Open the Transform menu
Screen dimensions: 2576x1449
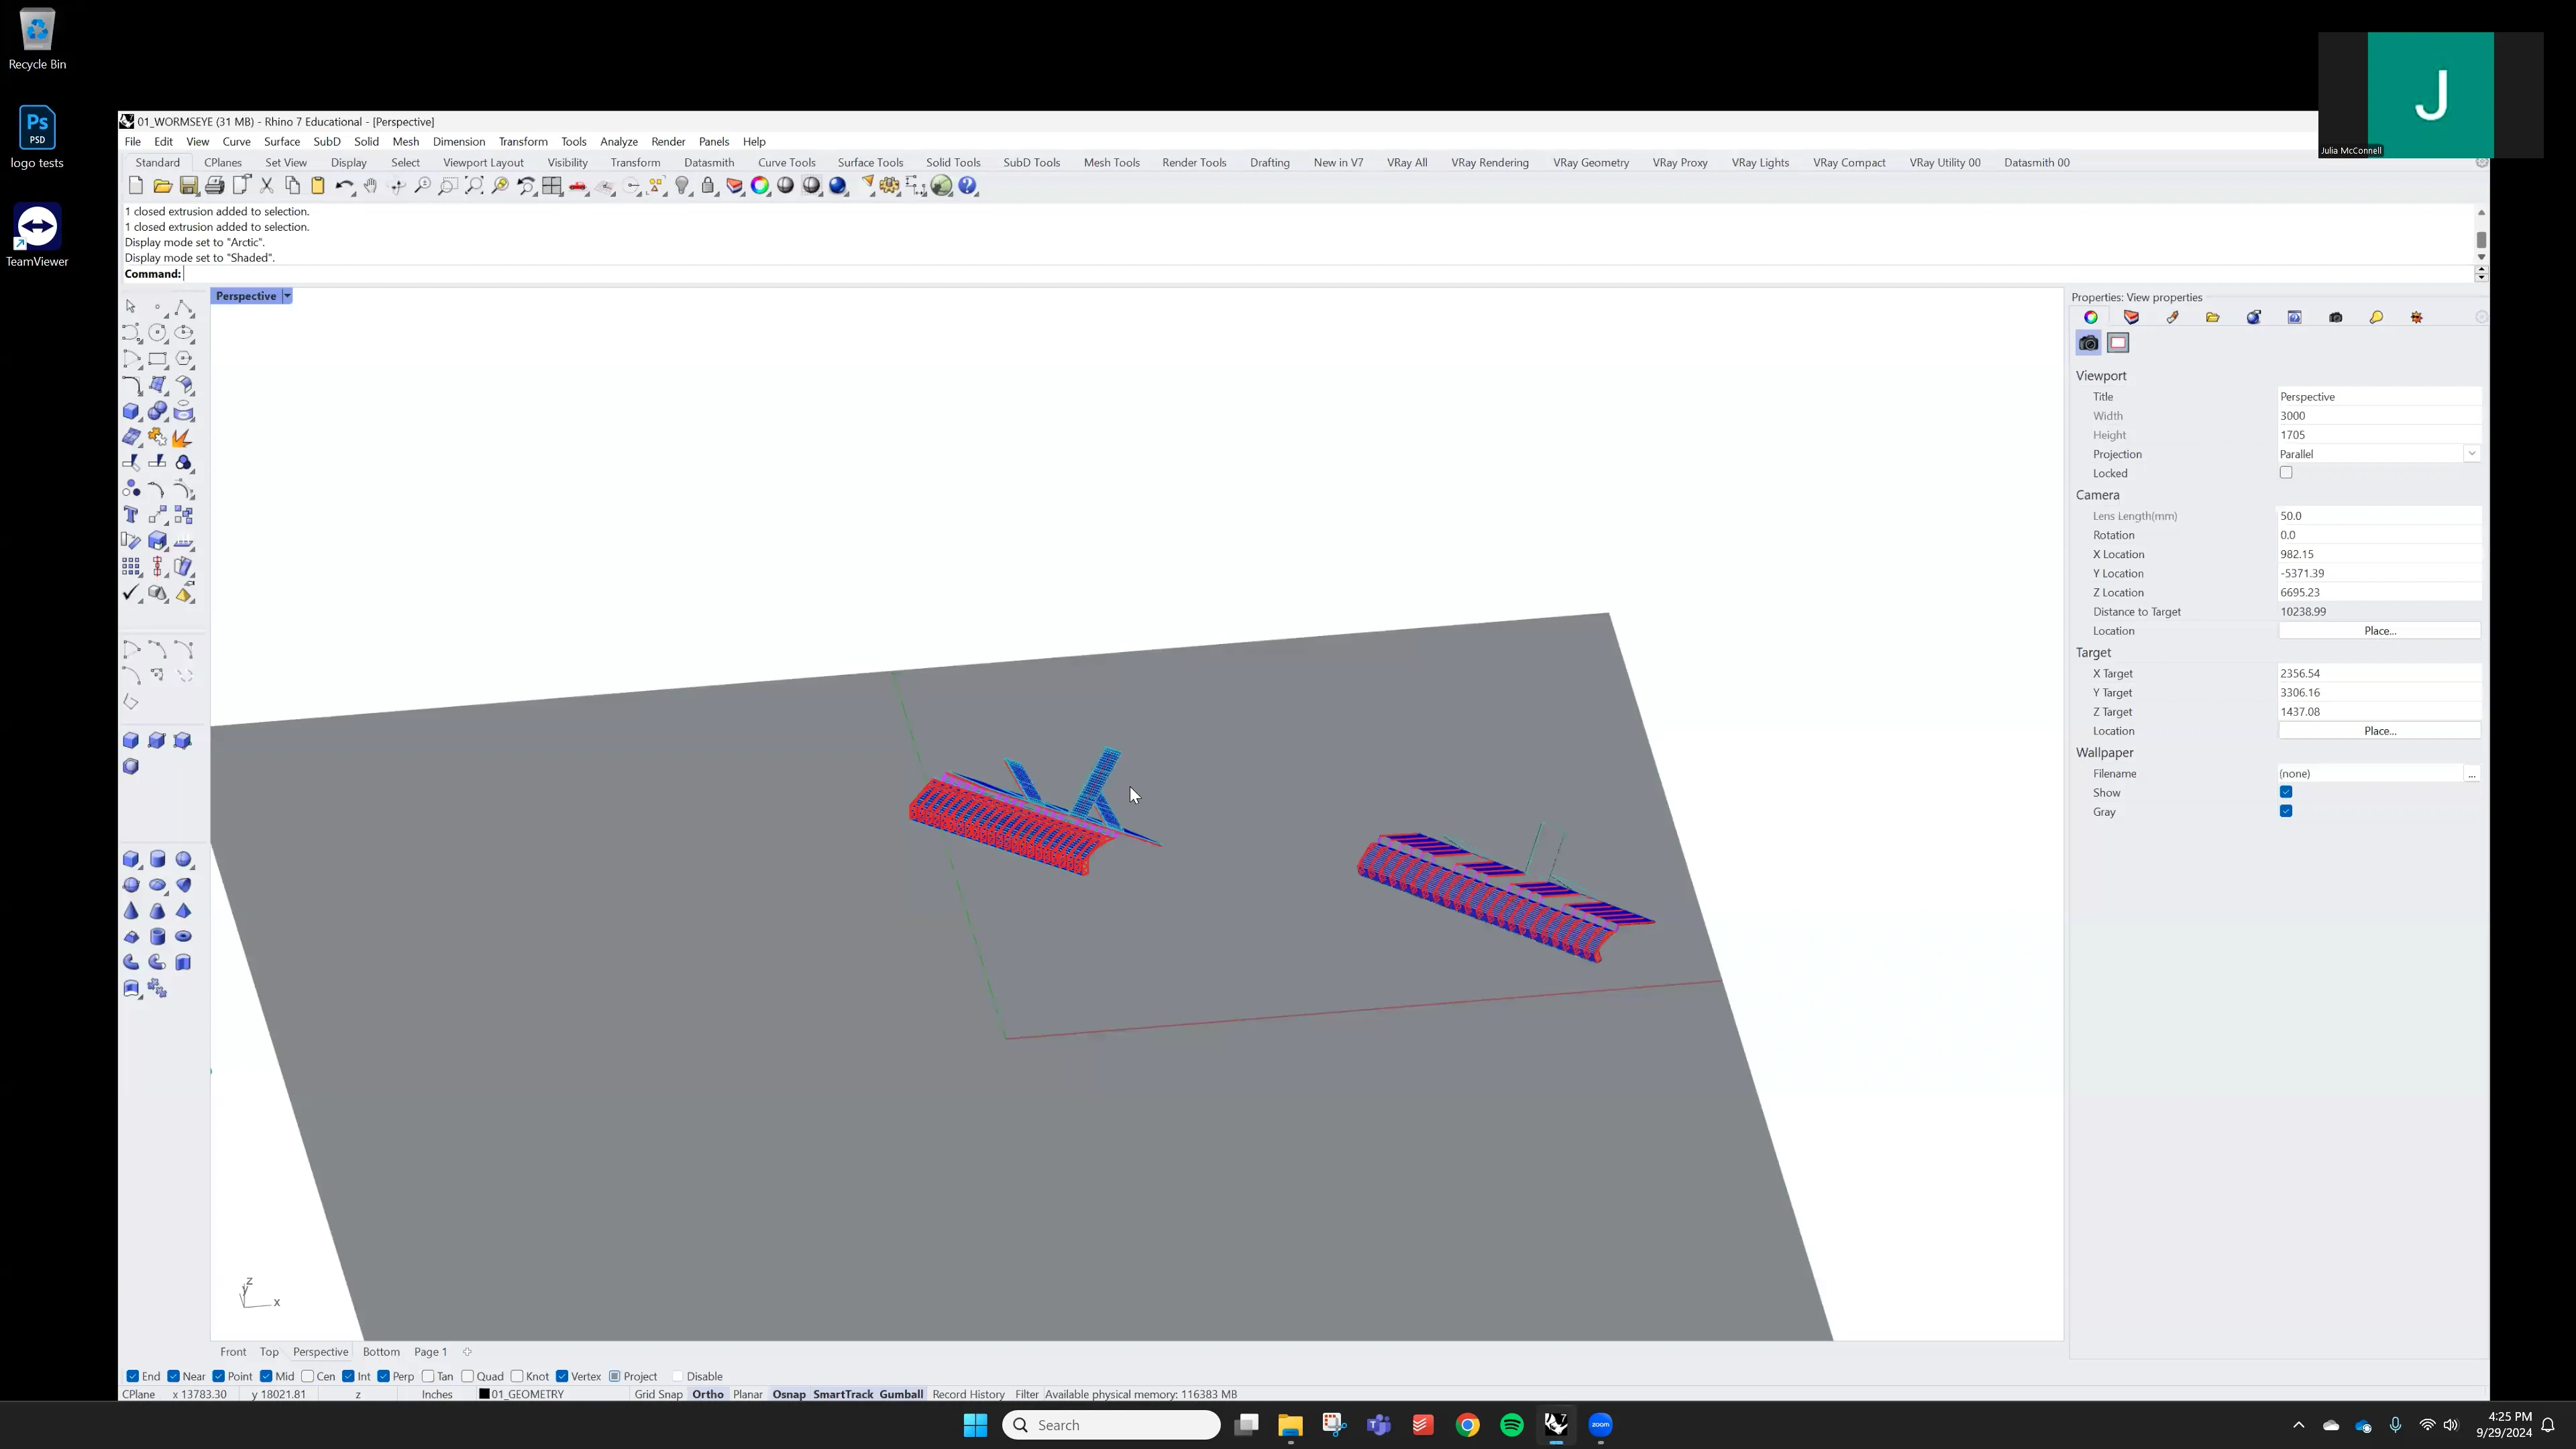(x=522, y=142)
